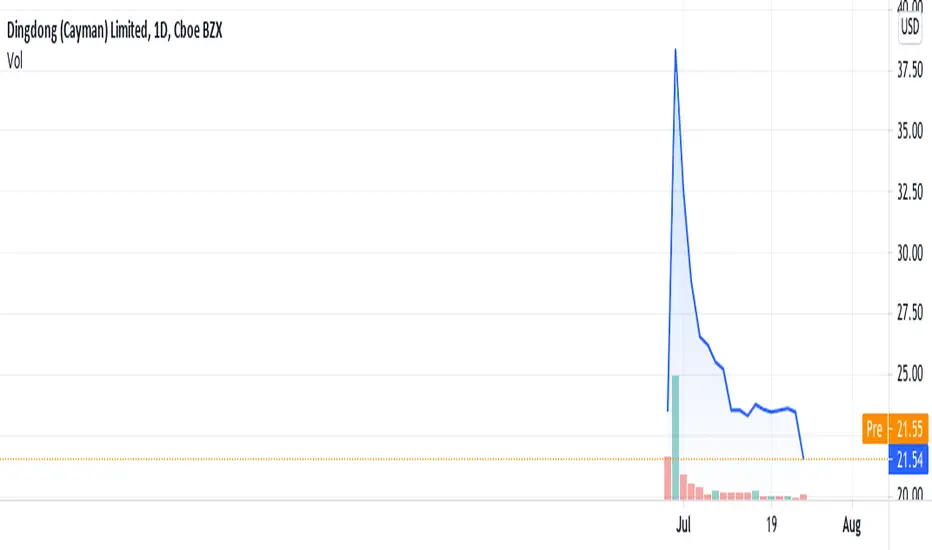Click the orange Pre 21.55 price label

pyautogui.click(x=895, y=429)
